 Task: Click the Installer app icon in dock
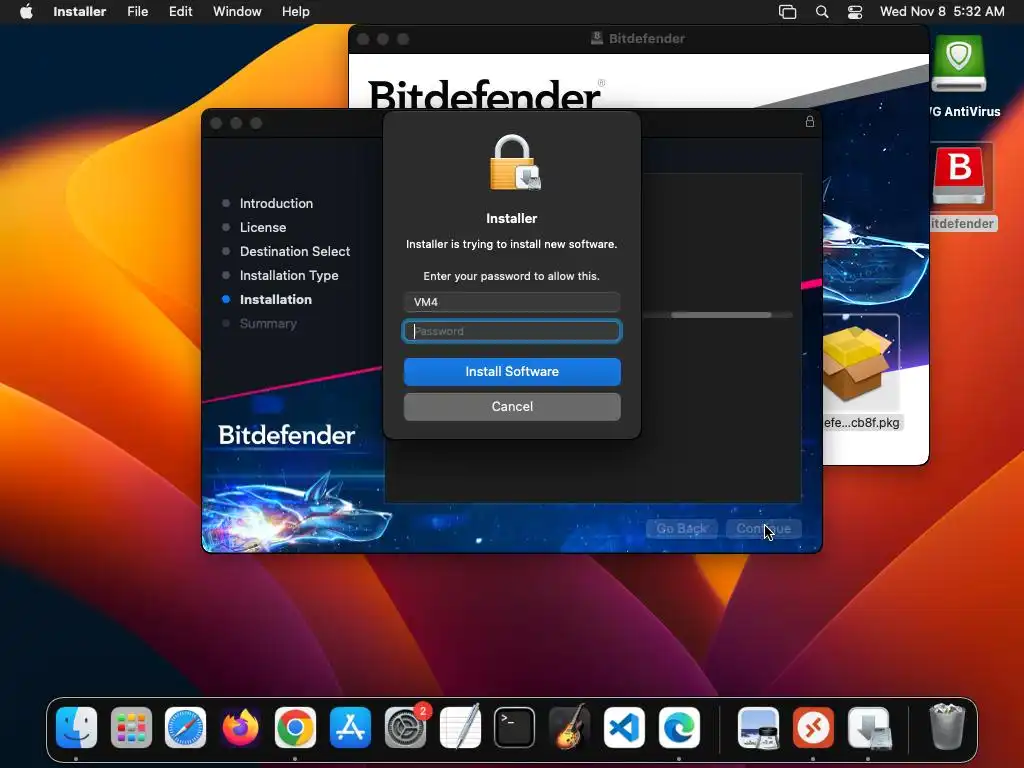coord(869,728)
